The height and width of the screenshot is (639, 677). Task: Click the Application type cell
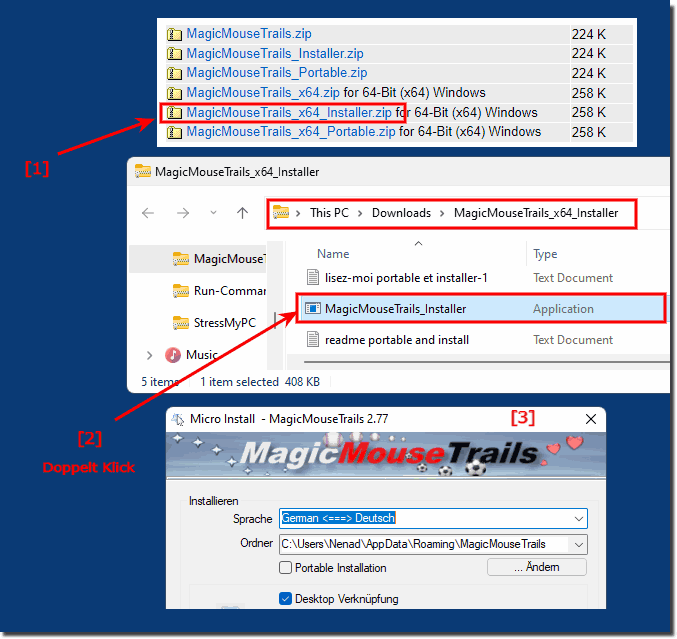coord(563,309)
